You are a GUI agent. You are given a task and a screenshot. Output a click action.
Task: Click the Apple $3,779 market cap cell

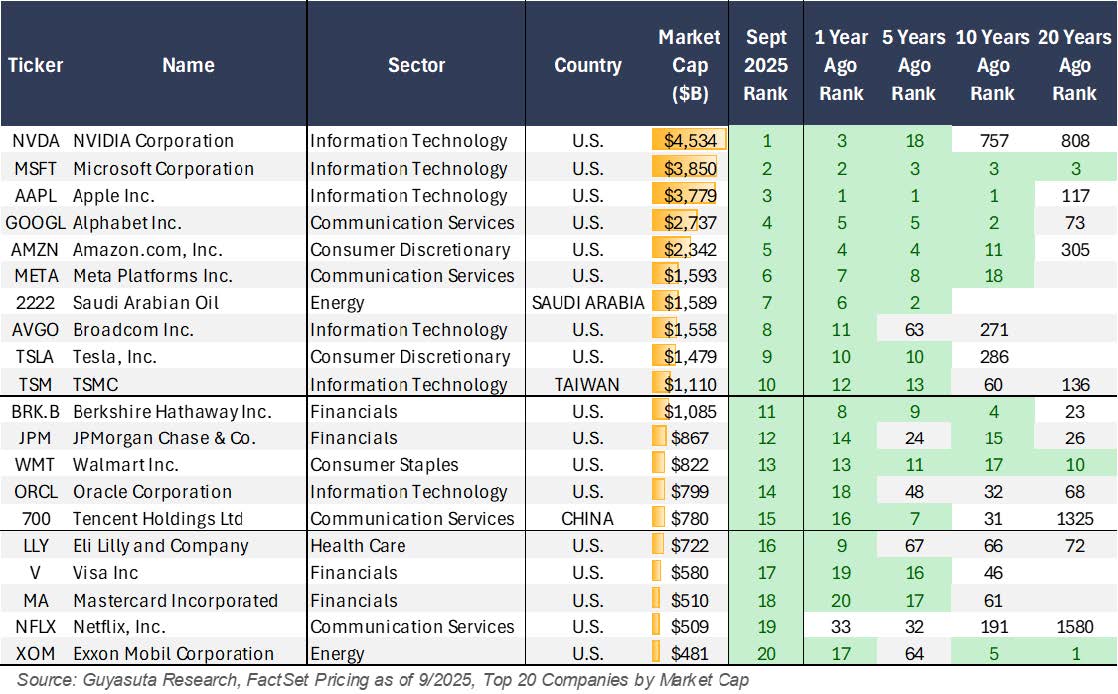coord(689,195)
